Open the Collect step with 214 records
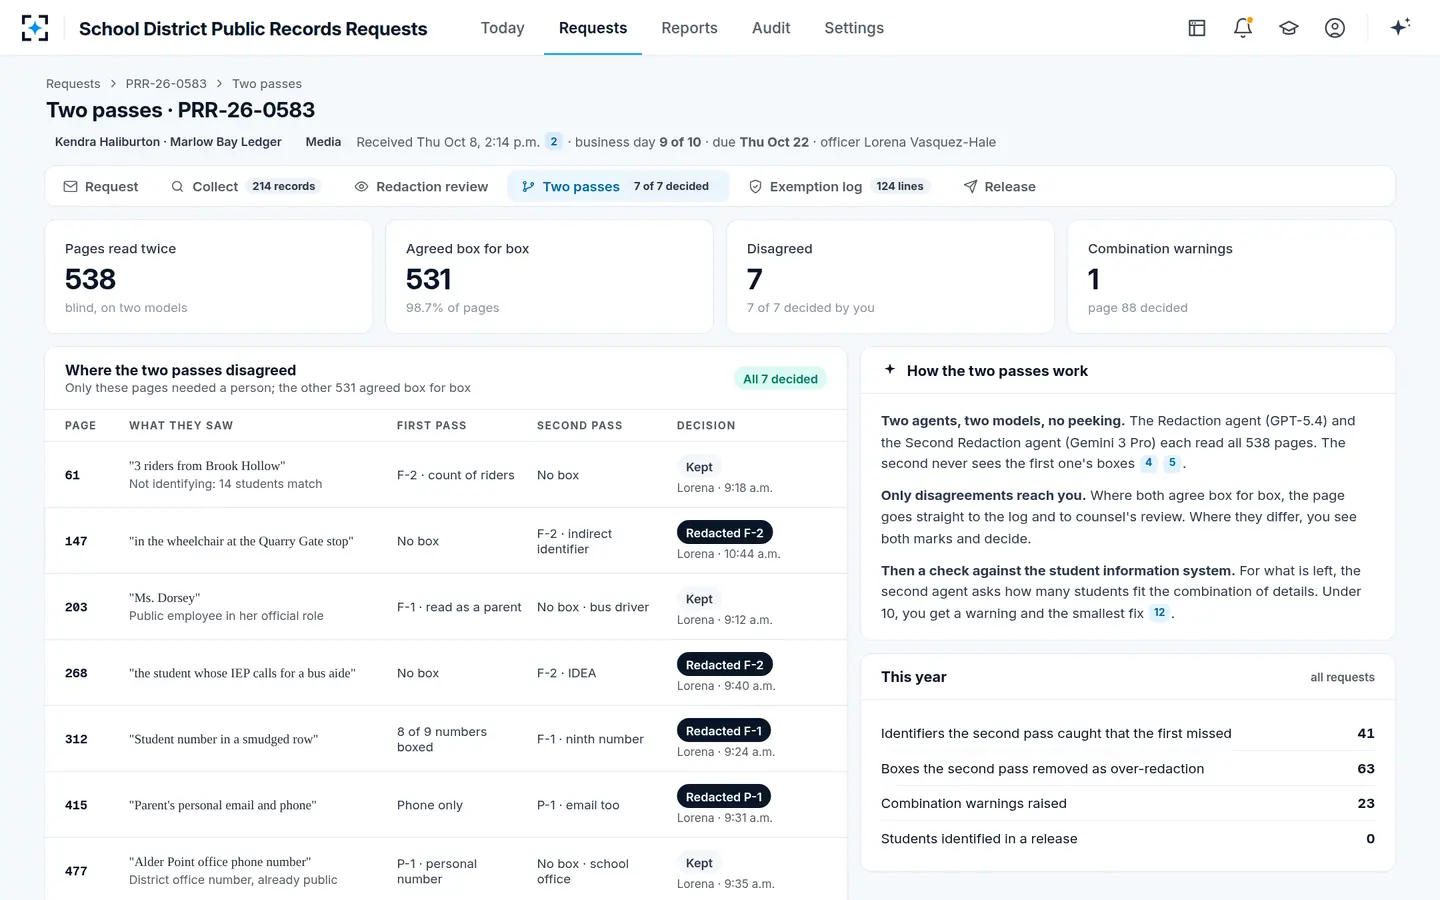Image resolution: width=1440 pixels, height=900 pixels. (x=244, y=187)
